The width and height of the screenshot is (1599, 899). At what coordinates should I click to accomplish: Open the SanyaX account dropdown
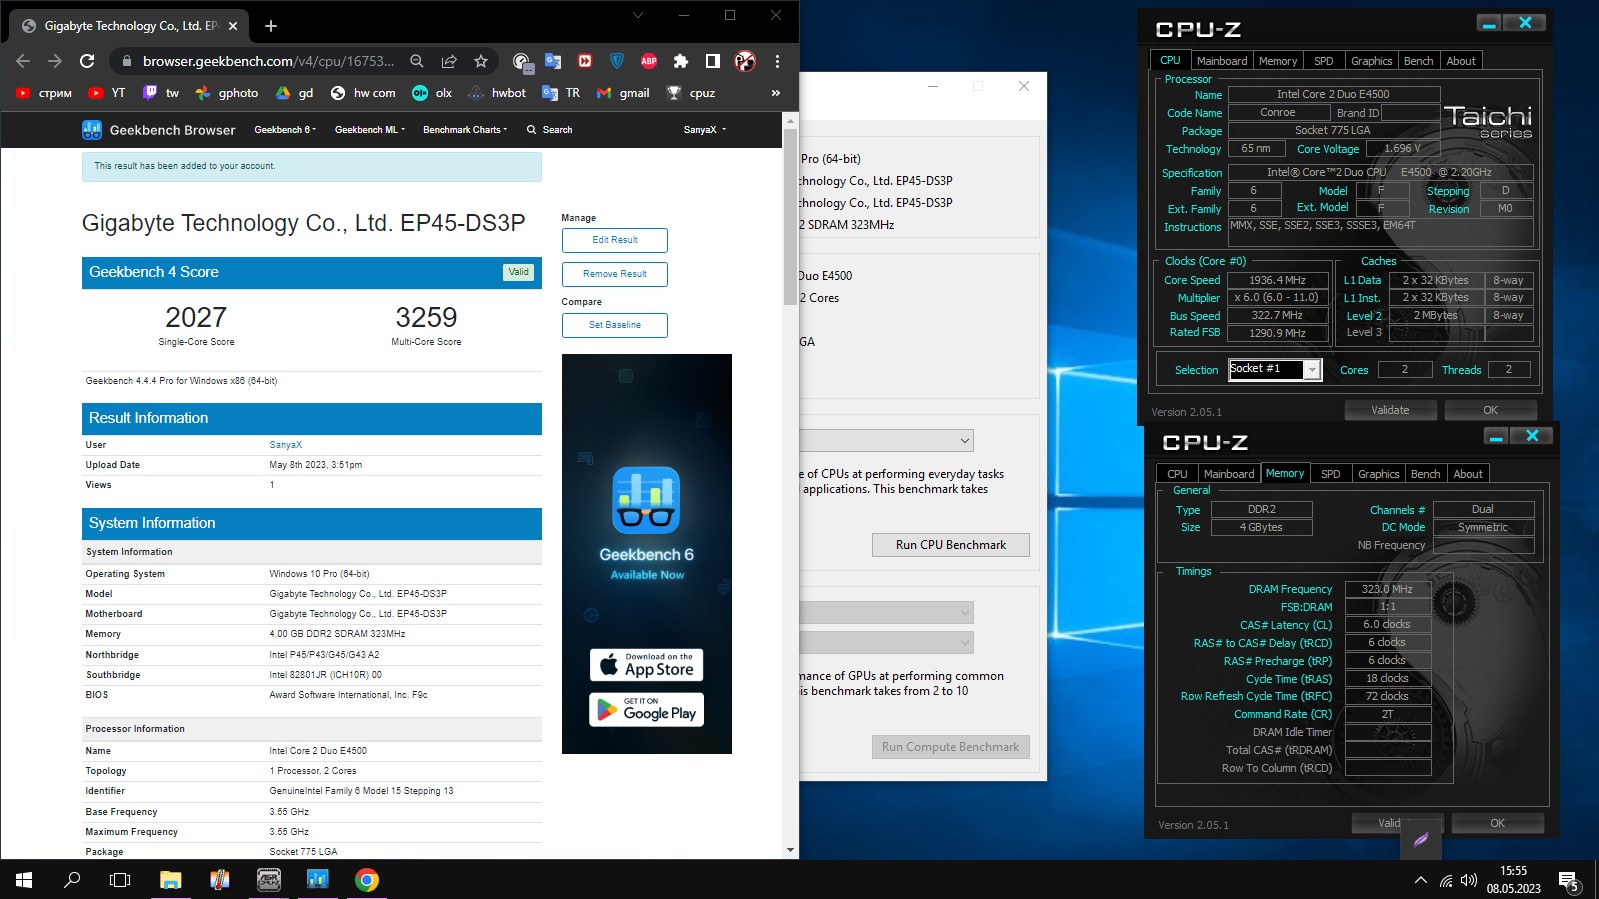tap(705, 130)
